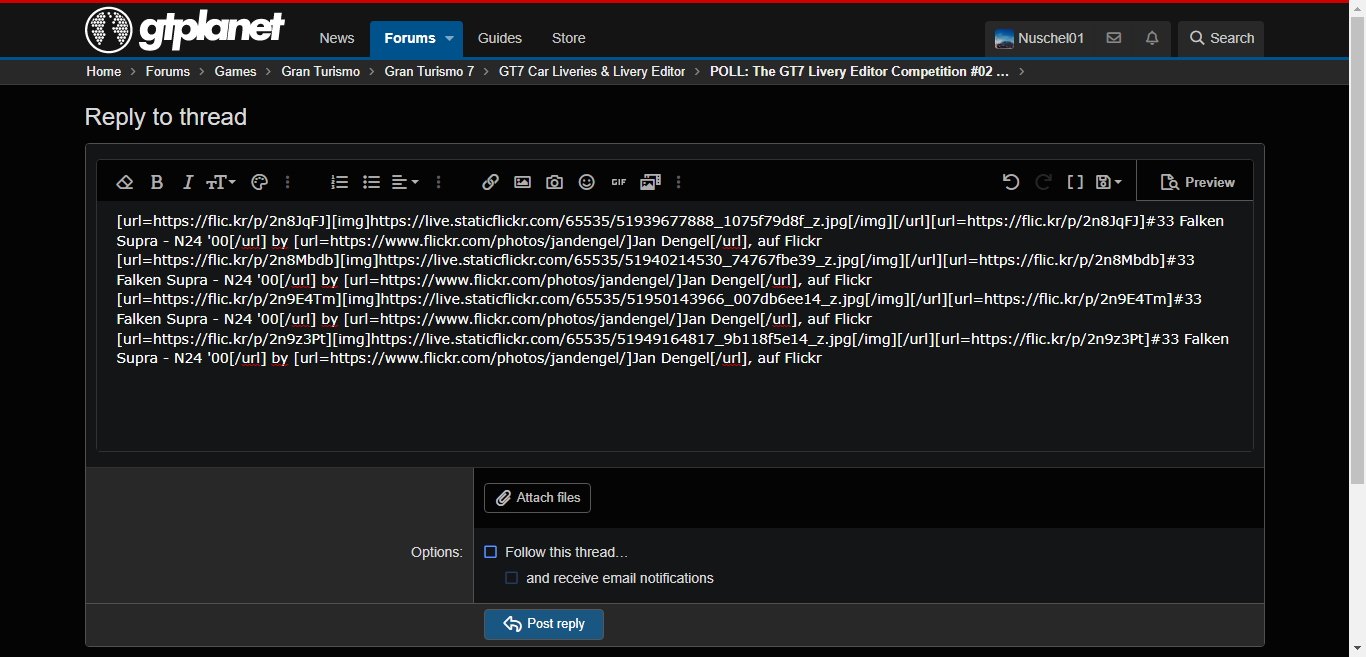Check and receive email notifications

click(511, 578)
